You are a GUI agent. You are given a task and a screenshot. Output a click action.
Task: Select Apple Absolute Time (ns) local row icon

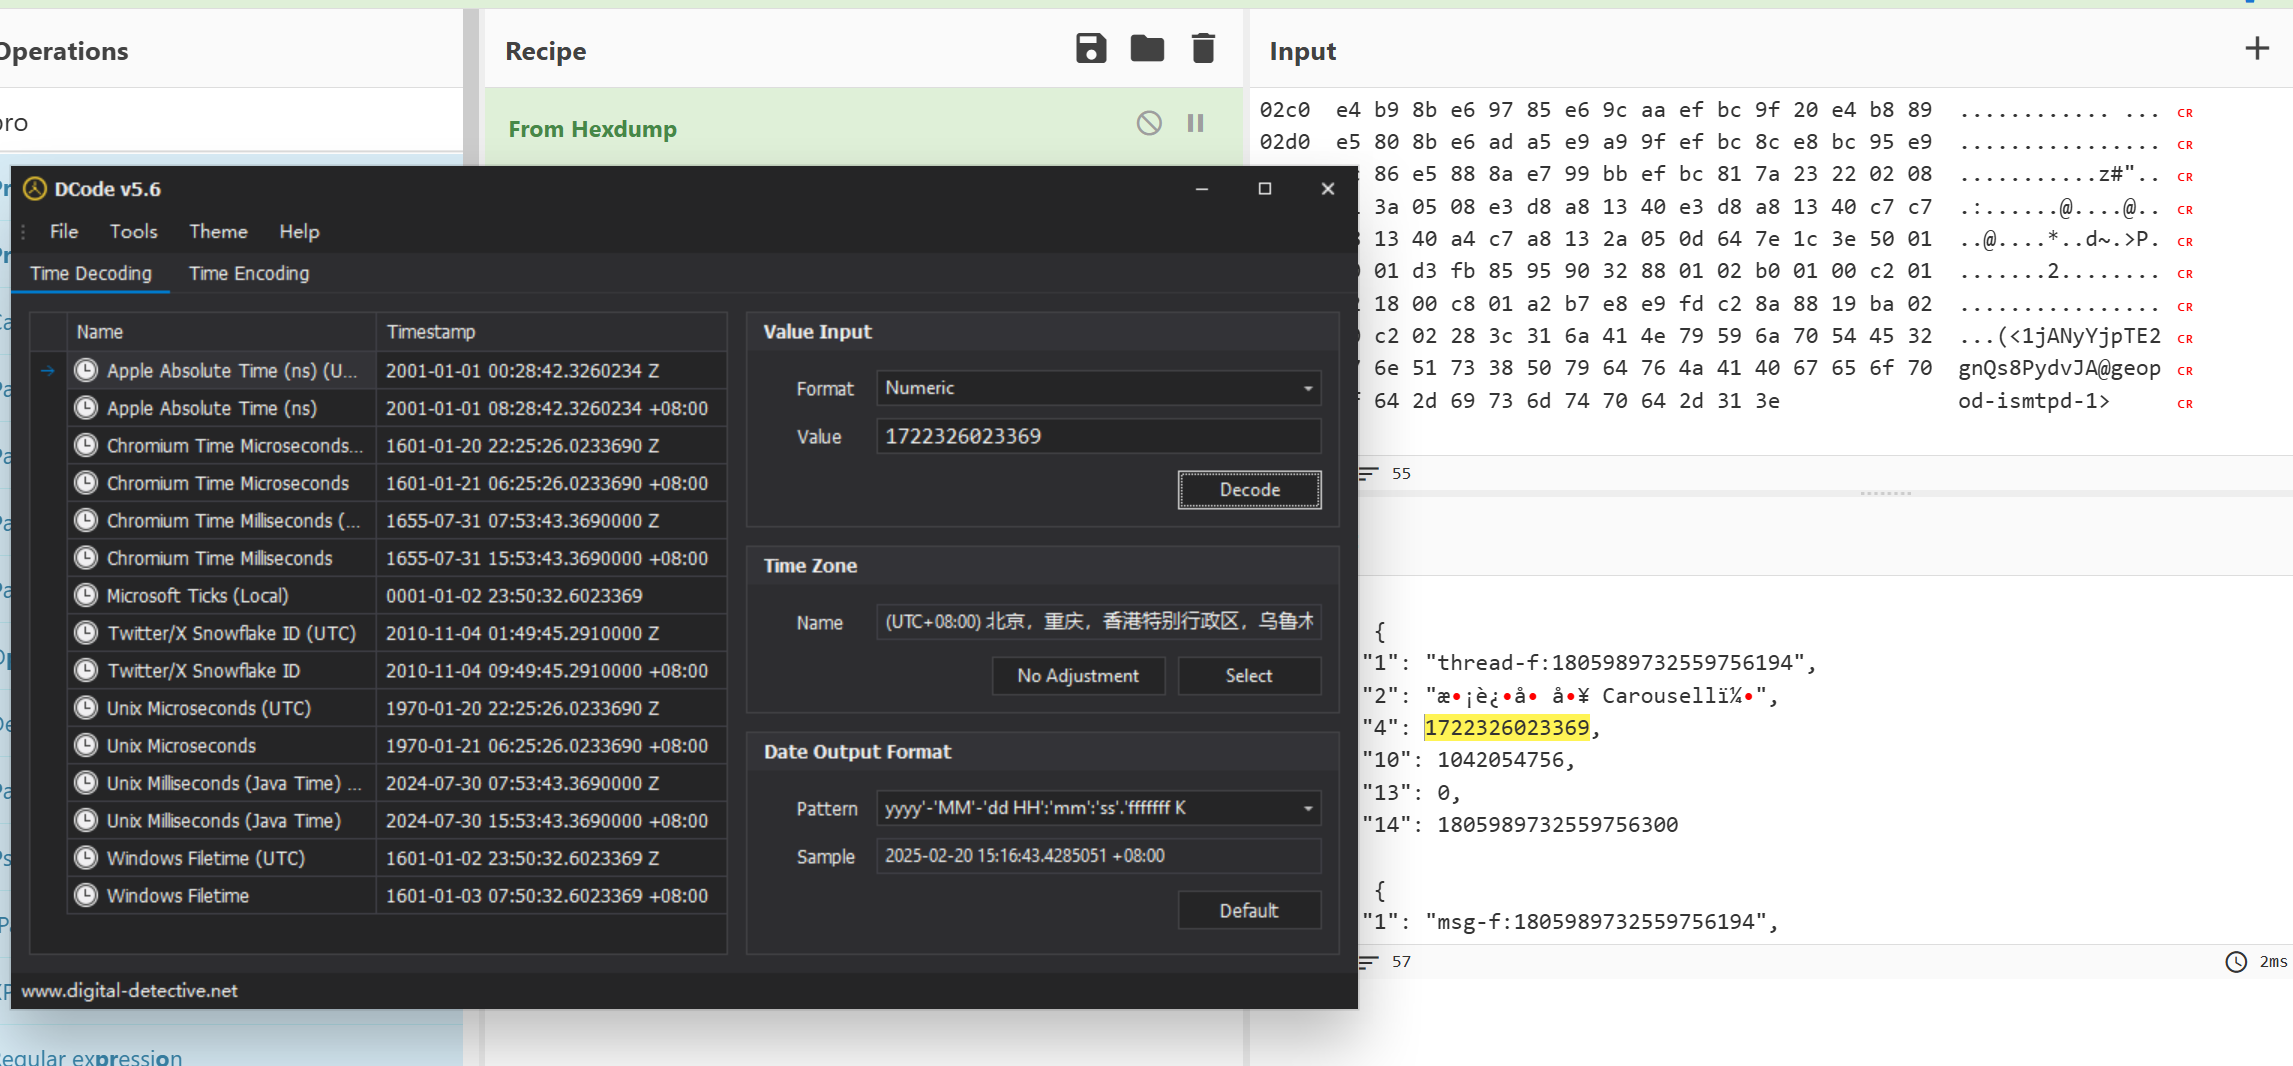point(87,408)
